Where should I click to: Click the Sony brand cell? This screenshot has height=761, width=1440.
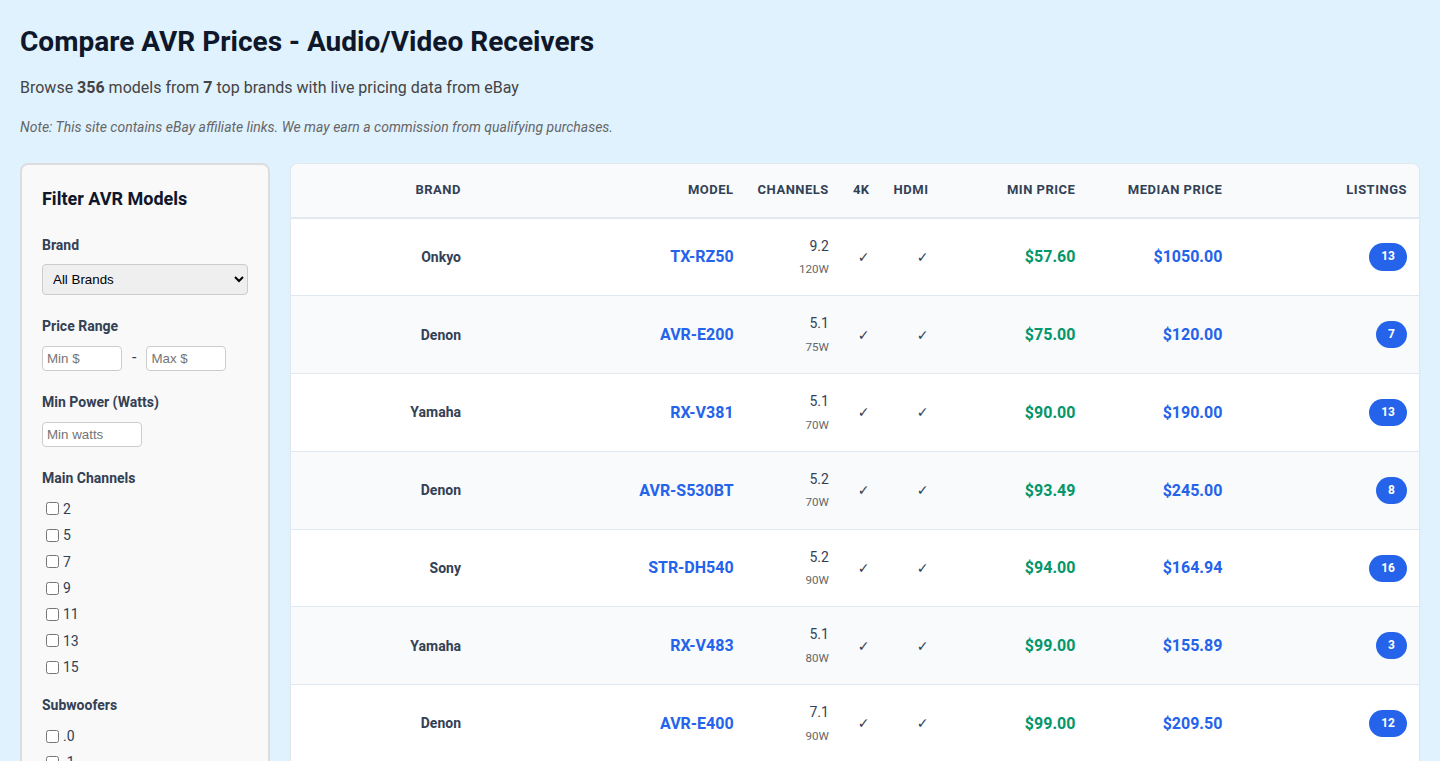[445, 568]
